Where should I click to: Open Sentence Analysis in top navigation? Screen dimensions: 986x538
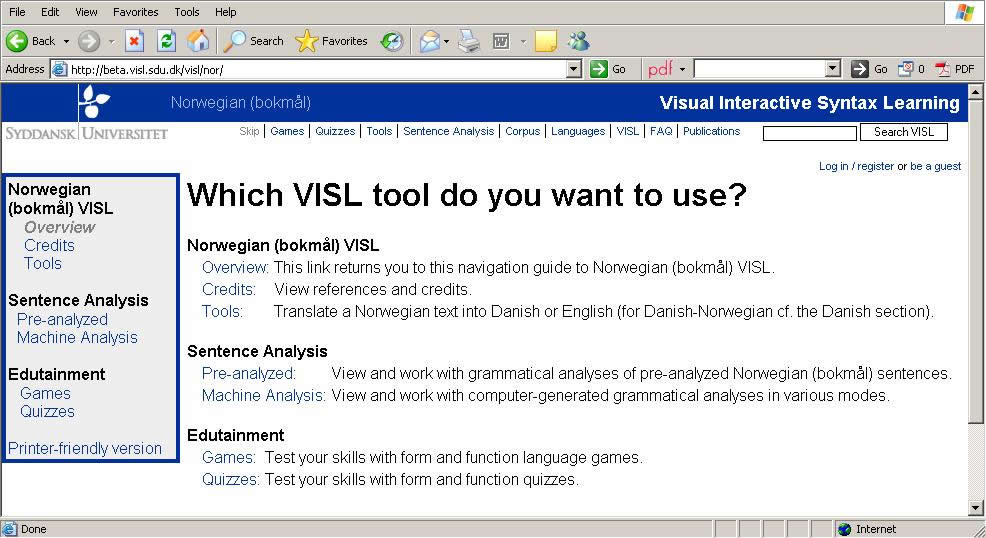(448, 131)
